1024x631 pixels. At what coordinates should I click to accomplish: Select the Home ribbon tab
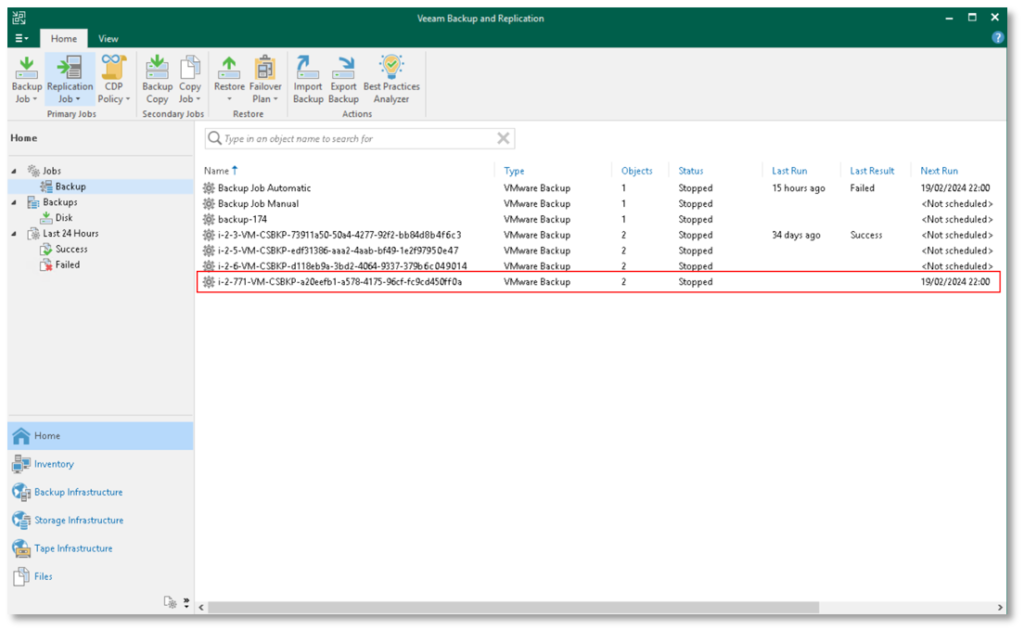coord(64,38)
